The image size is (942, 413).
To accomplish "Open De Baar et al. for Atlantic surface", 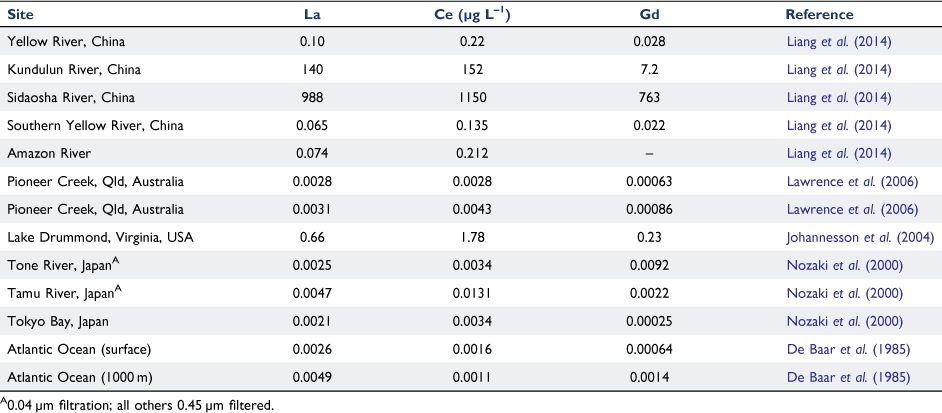I will (x=849, y=349).
